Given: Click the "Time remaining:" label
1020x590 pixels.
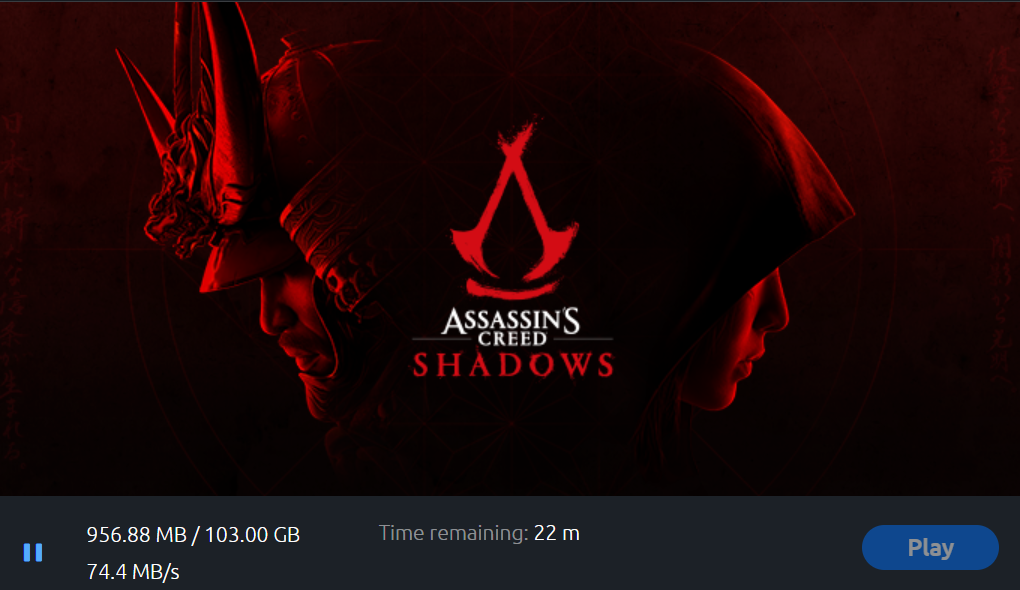Looking at the screenshot, I should pos(452,533).
